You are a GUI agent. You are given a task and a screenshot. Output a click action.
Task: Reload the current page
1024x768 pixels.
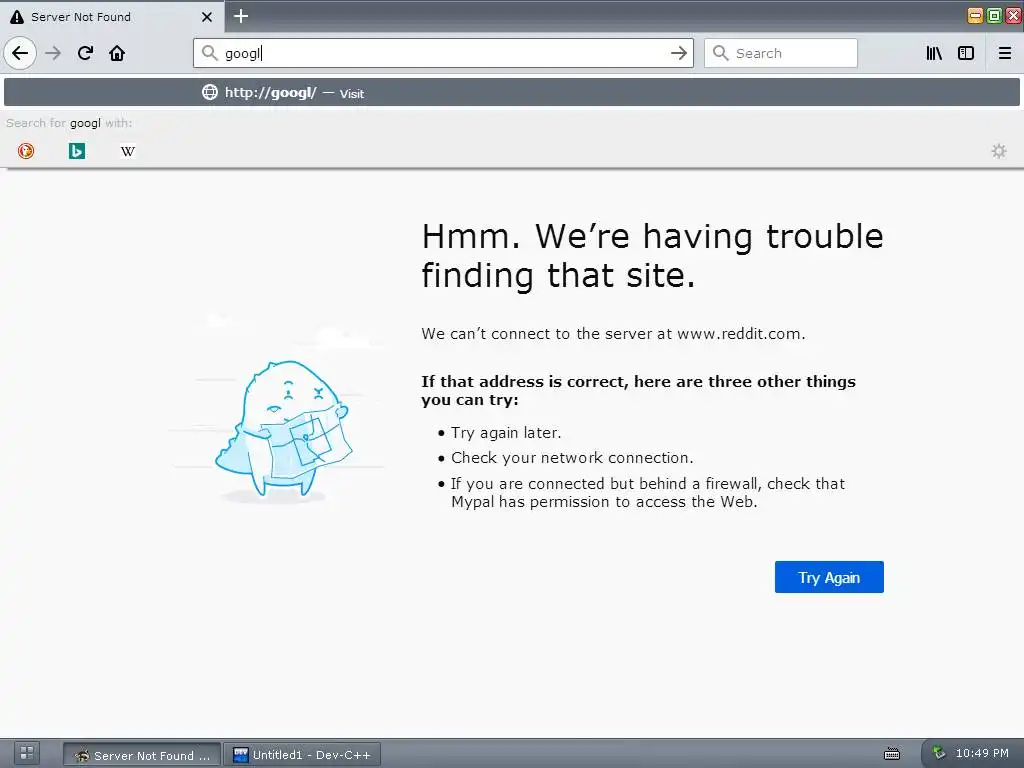click(x=86, y=53)
